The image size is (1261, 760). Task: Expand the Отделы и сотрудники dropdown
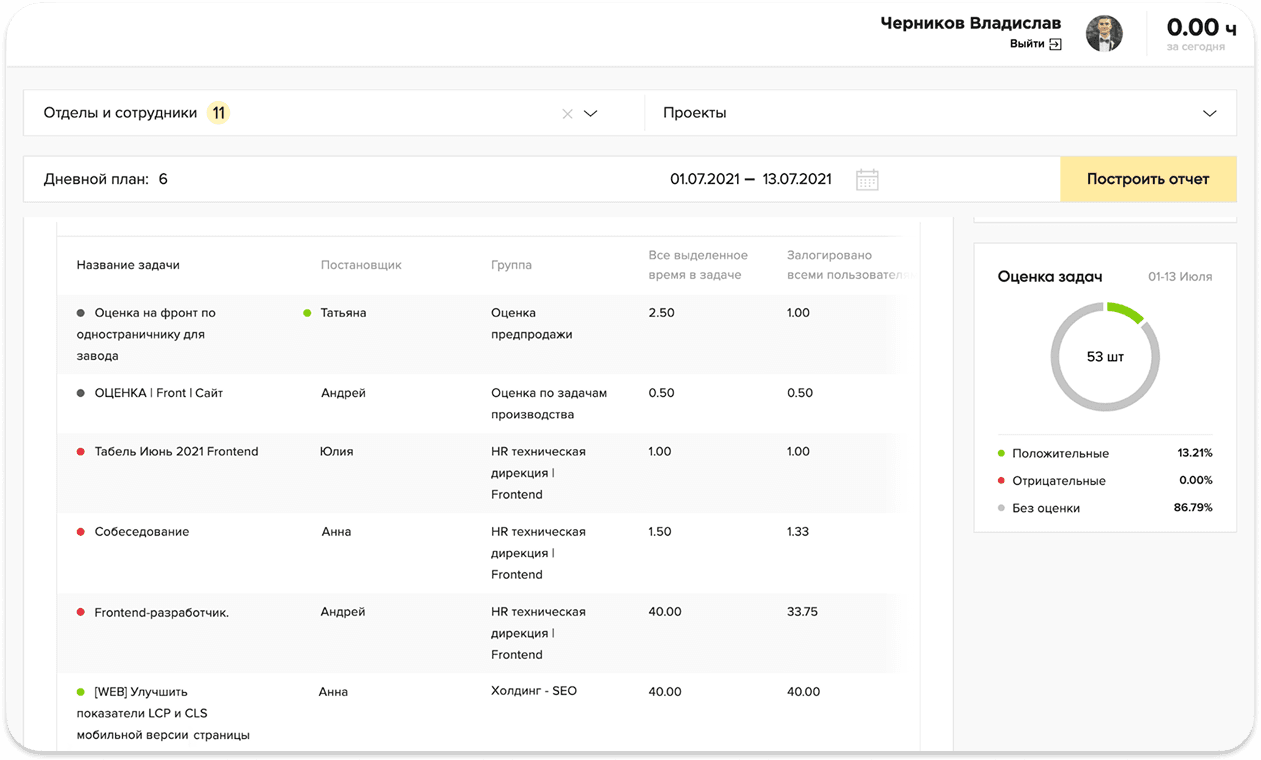590,114
